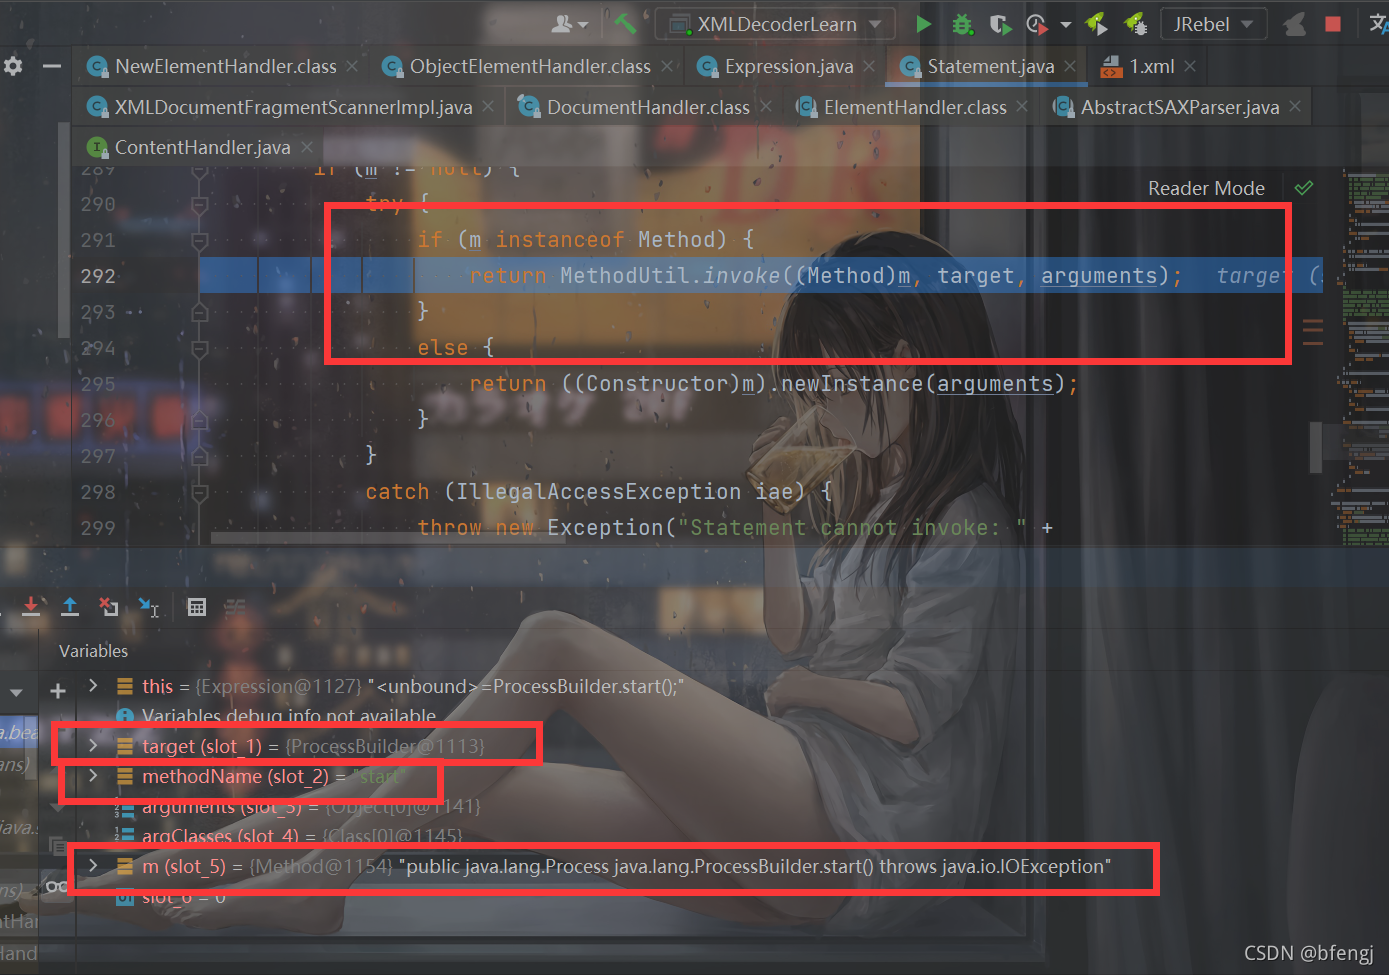Close the AbstractSAXParser.java tab
The width and height of the screenshot is (1389, 975).
(1295, 106)
